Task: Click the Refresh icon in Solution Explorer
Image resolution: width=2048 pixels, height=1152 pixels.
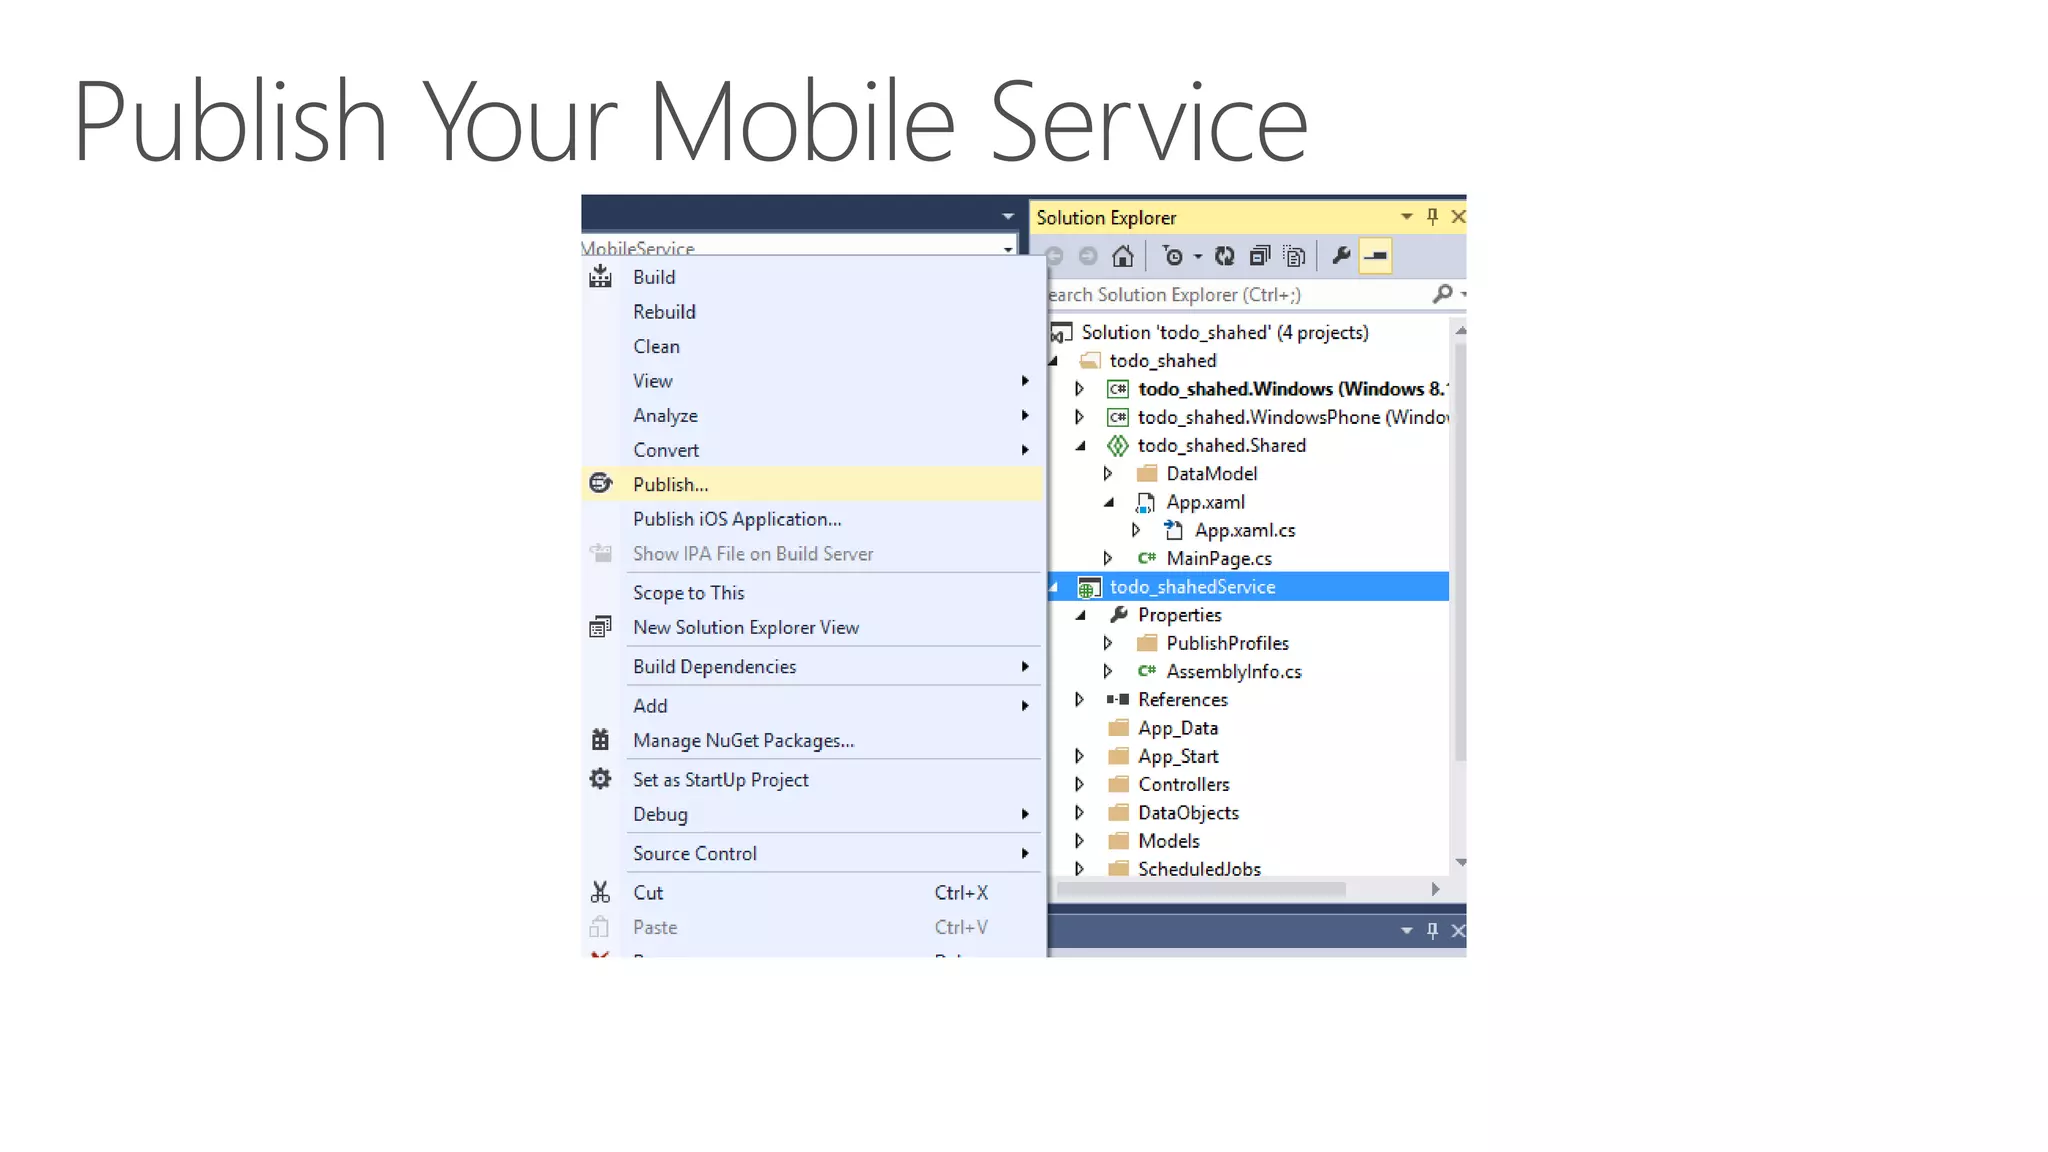Action: point(1224,257)
